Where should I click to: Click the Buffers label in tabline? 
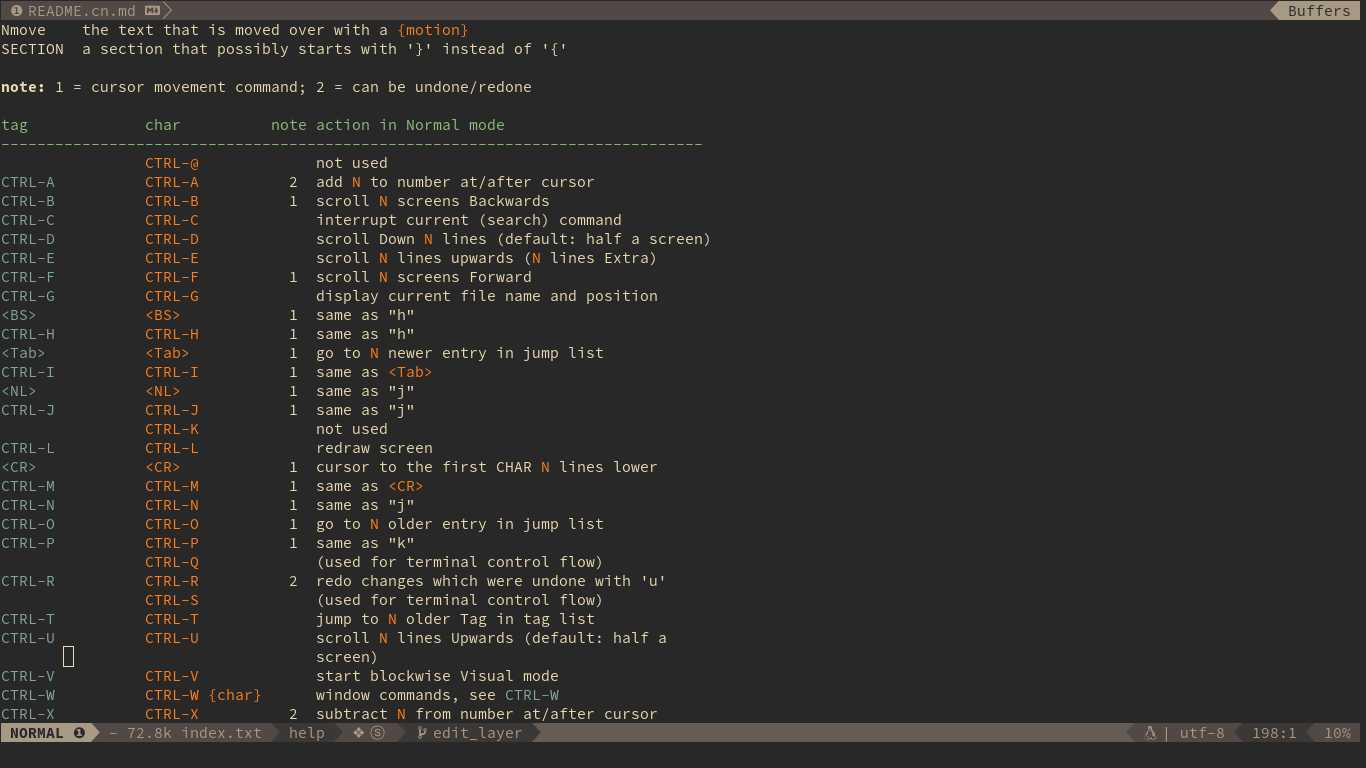click(x=1319, y=11)
